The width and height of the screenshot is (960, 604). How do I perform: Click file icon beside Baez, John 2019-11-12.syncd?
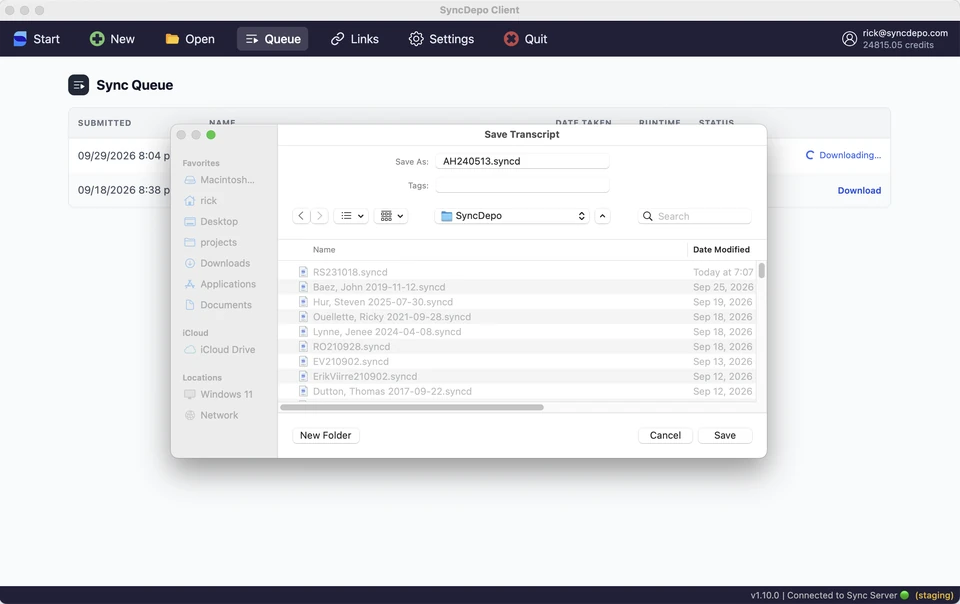[303, 286]
